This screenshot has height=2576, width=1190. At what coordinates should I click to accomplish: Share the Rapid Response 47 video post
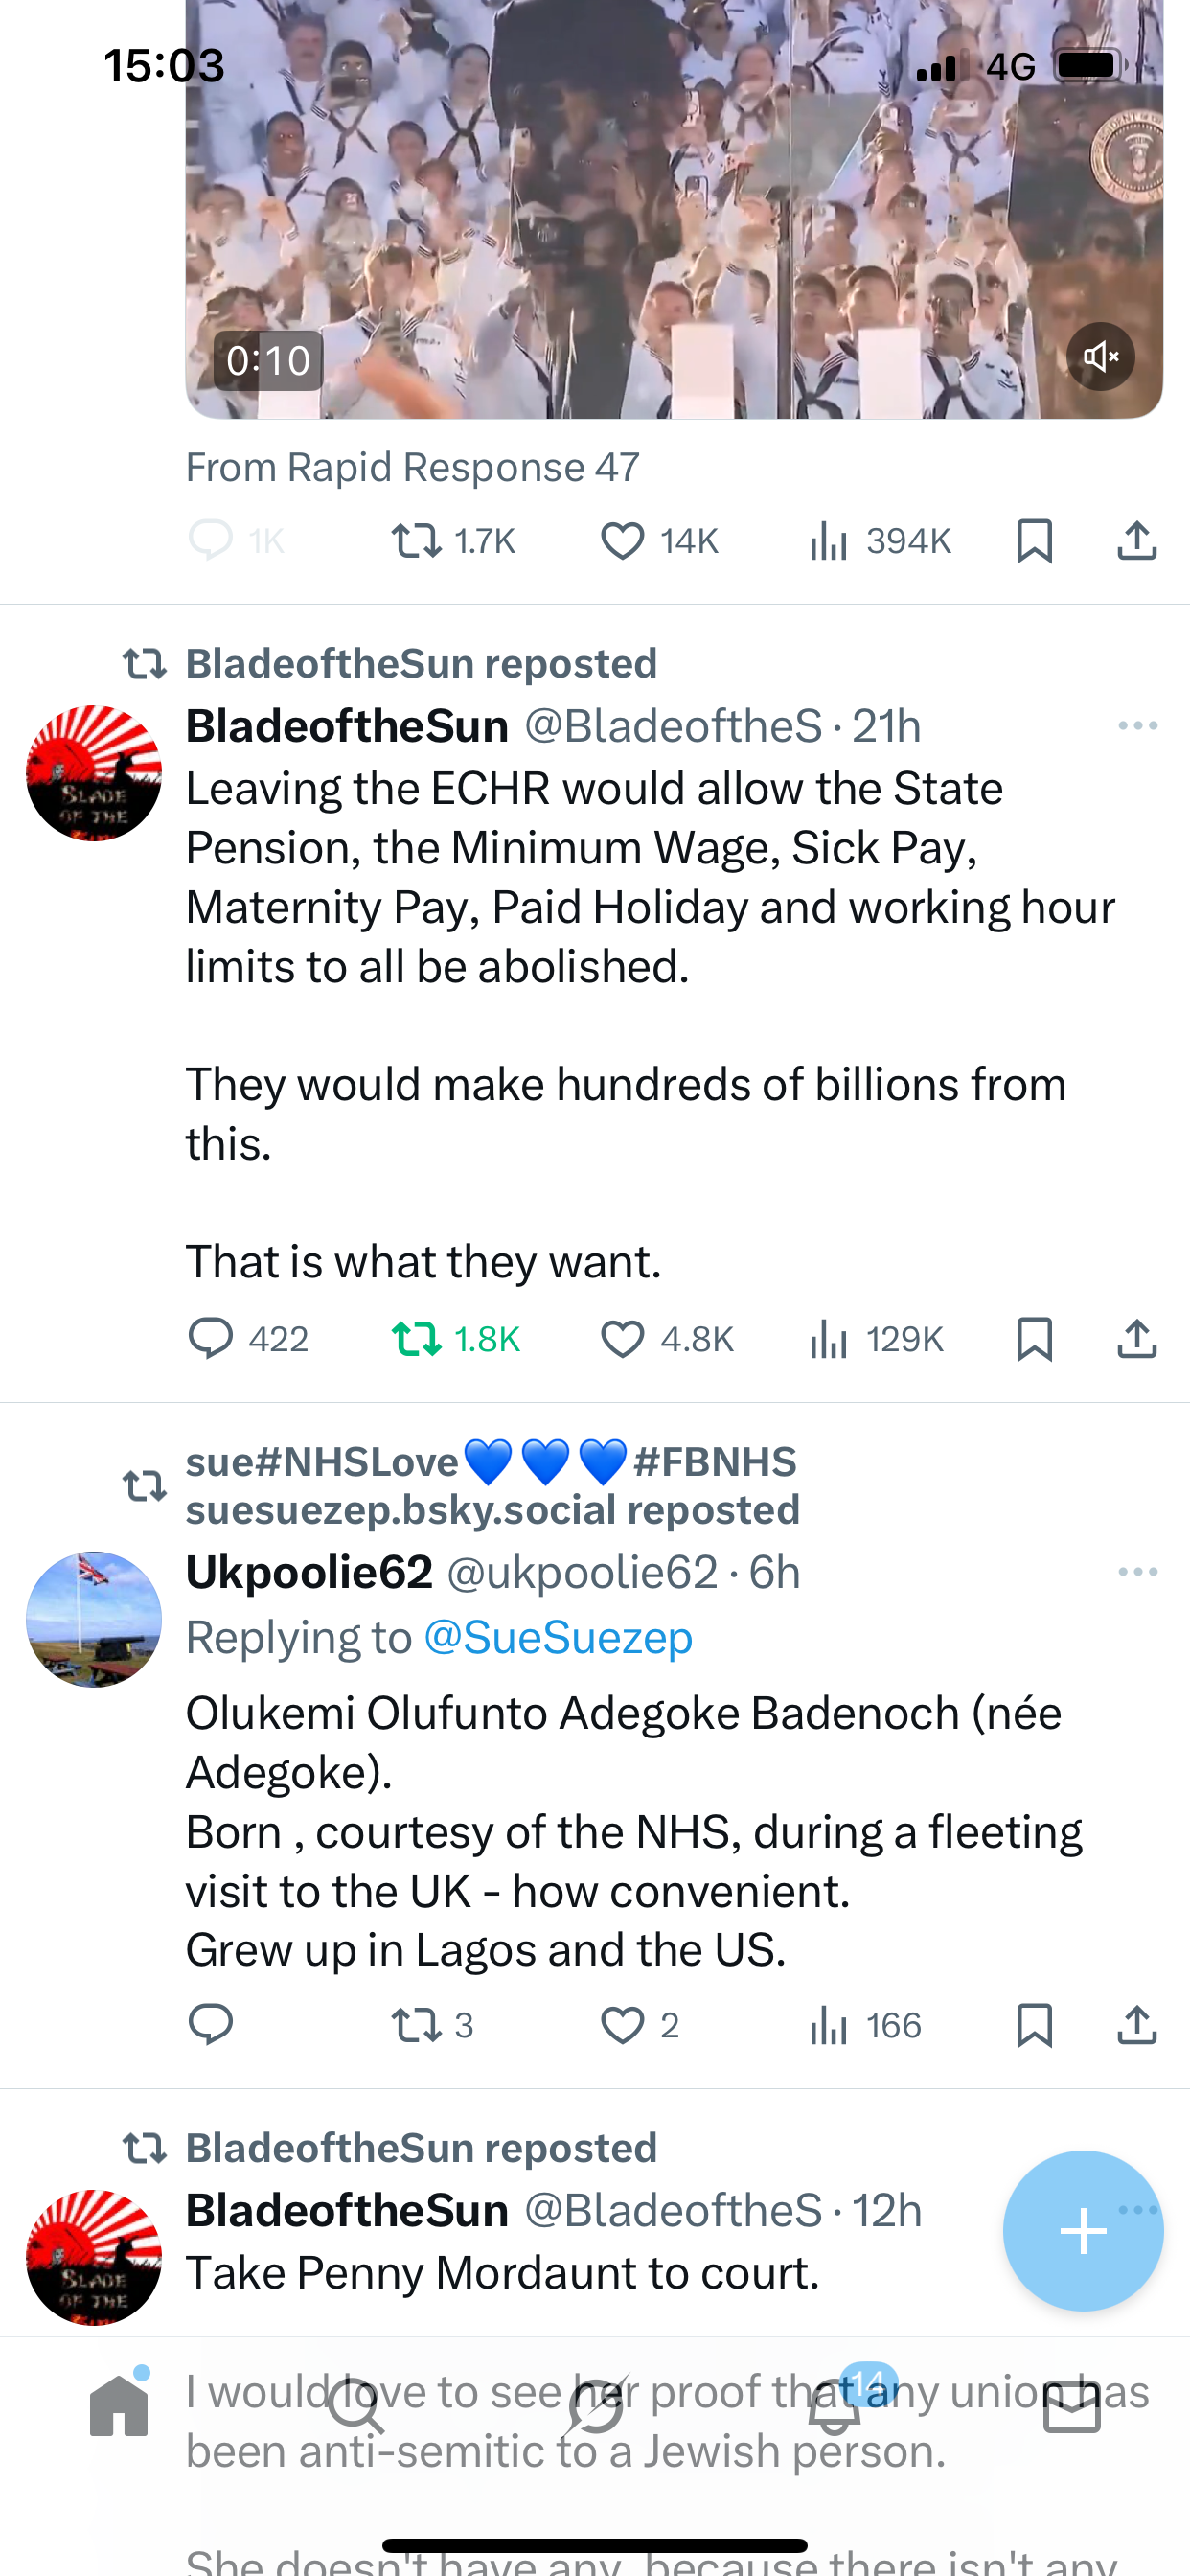1136,541
